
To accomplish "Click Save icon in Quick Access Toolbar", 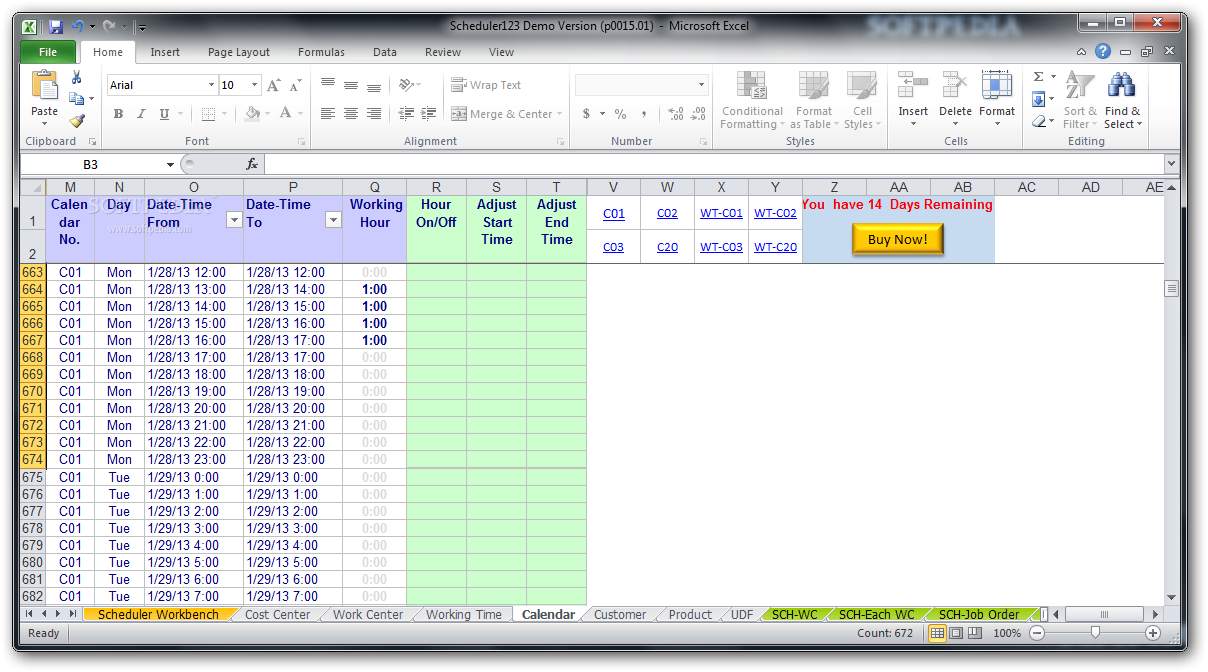I will click(x=56, y=26).
